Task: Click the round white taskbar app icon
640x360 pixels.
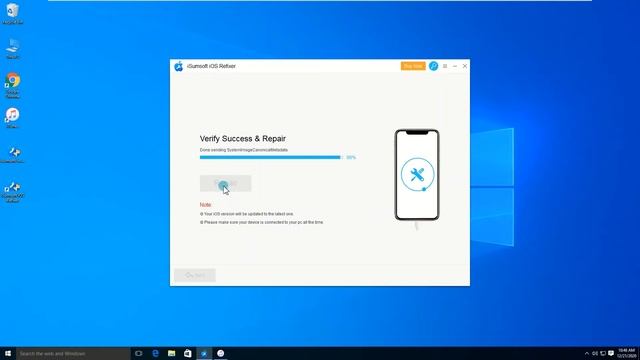Action: click(220, 353)
